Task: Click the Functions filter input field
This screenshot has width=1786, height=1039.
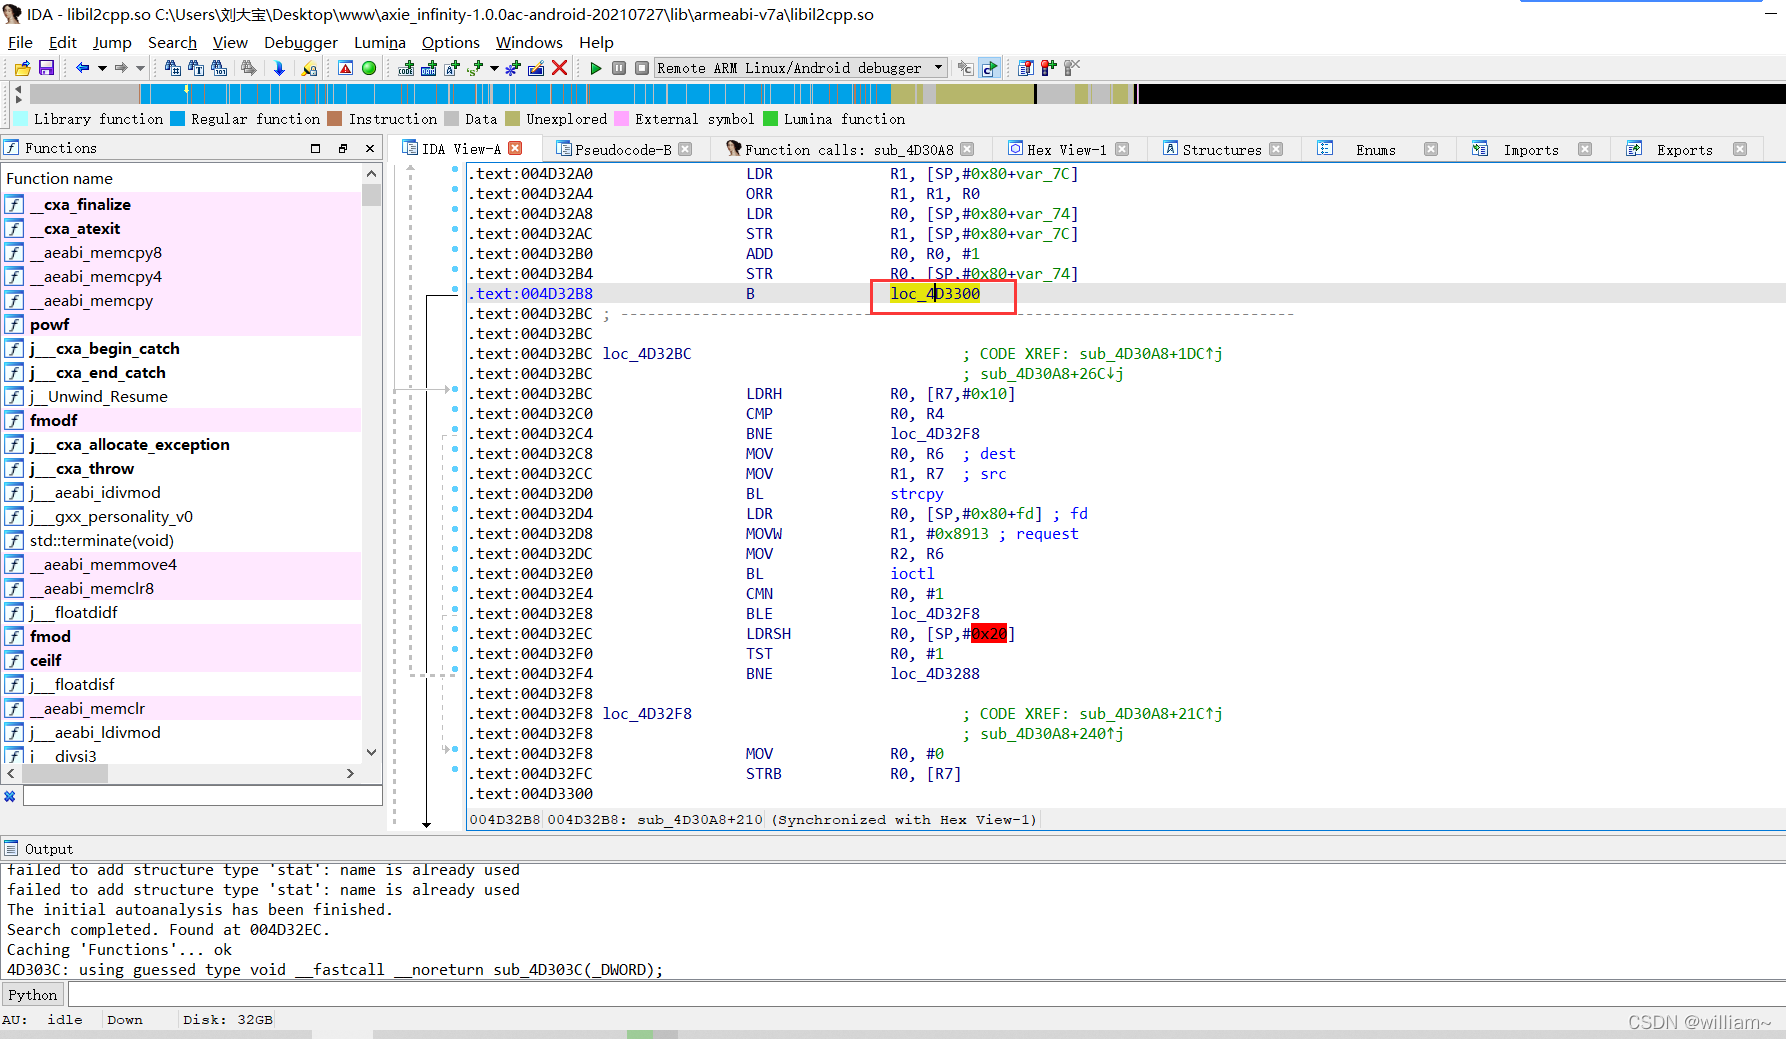Action: point(203,796)
